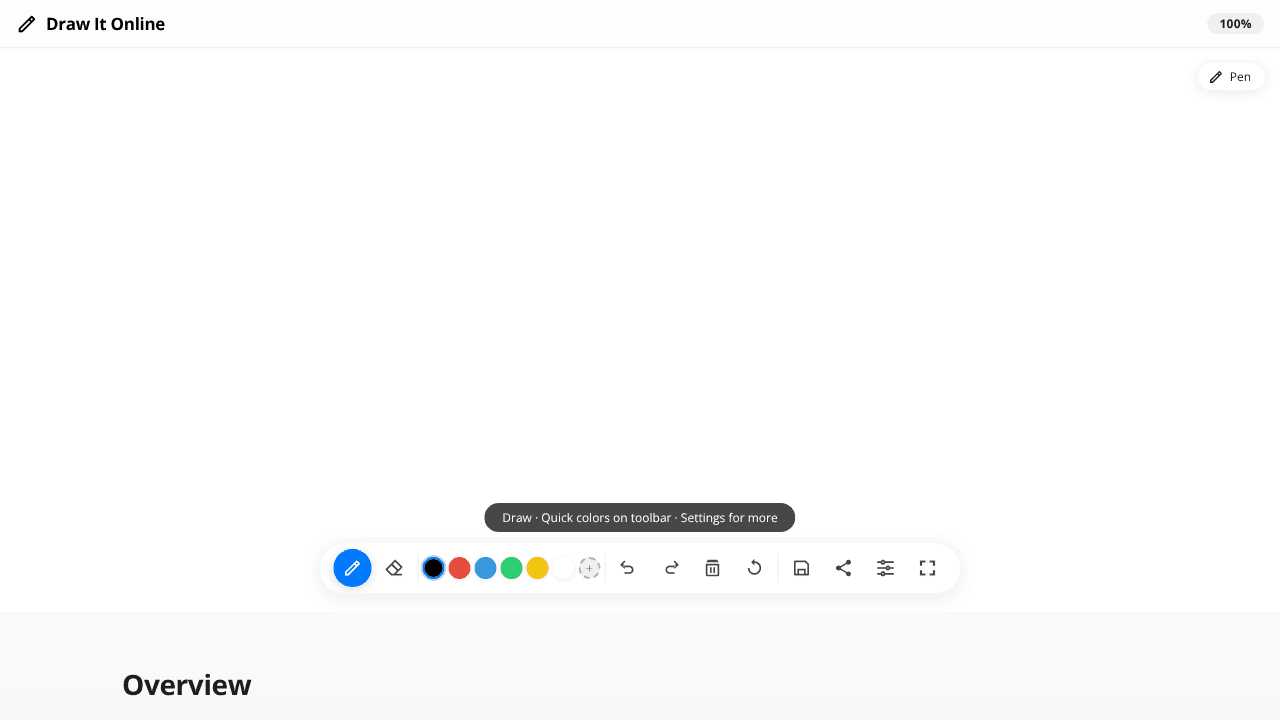1280x720 pixels.
Task: Save the drawing
Action: (801, 568)
